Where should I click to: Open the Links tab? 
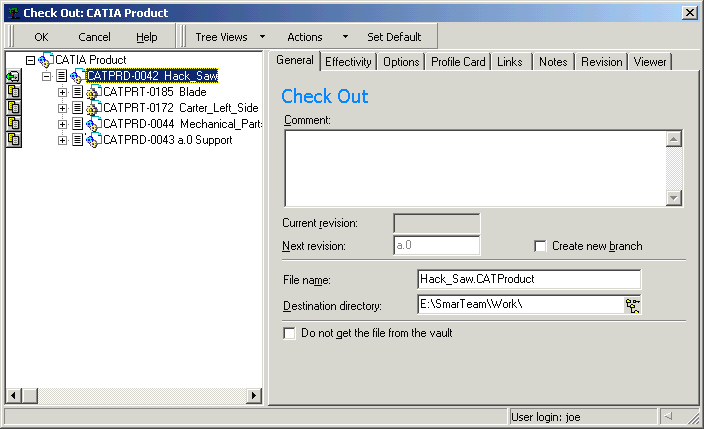510,62
